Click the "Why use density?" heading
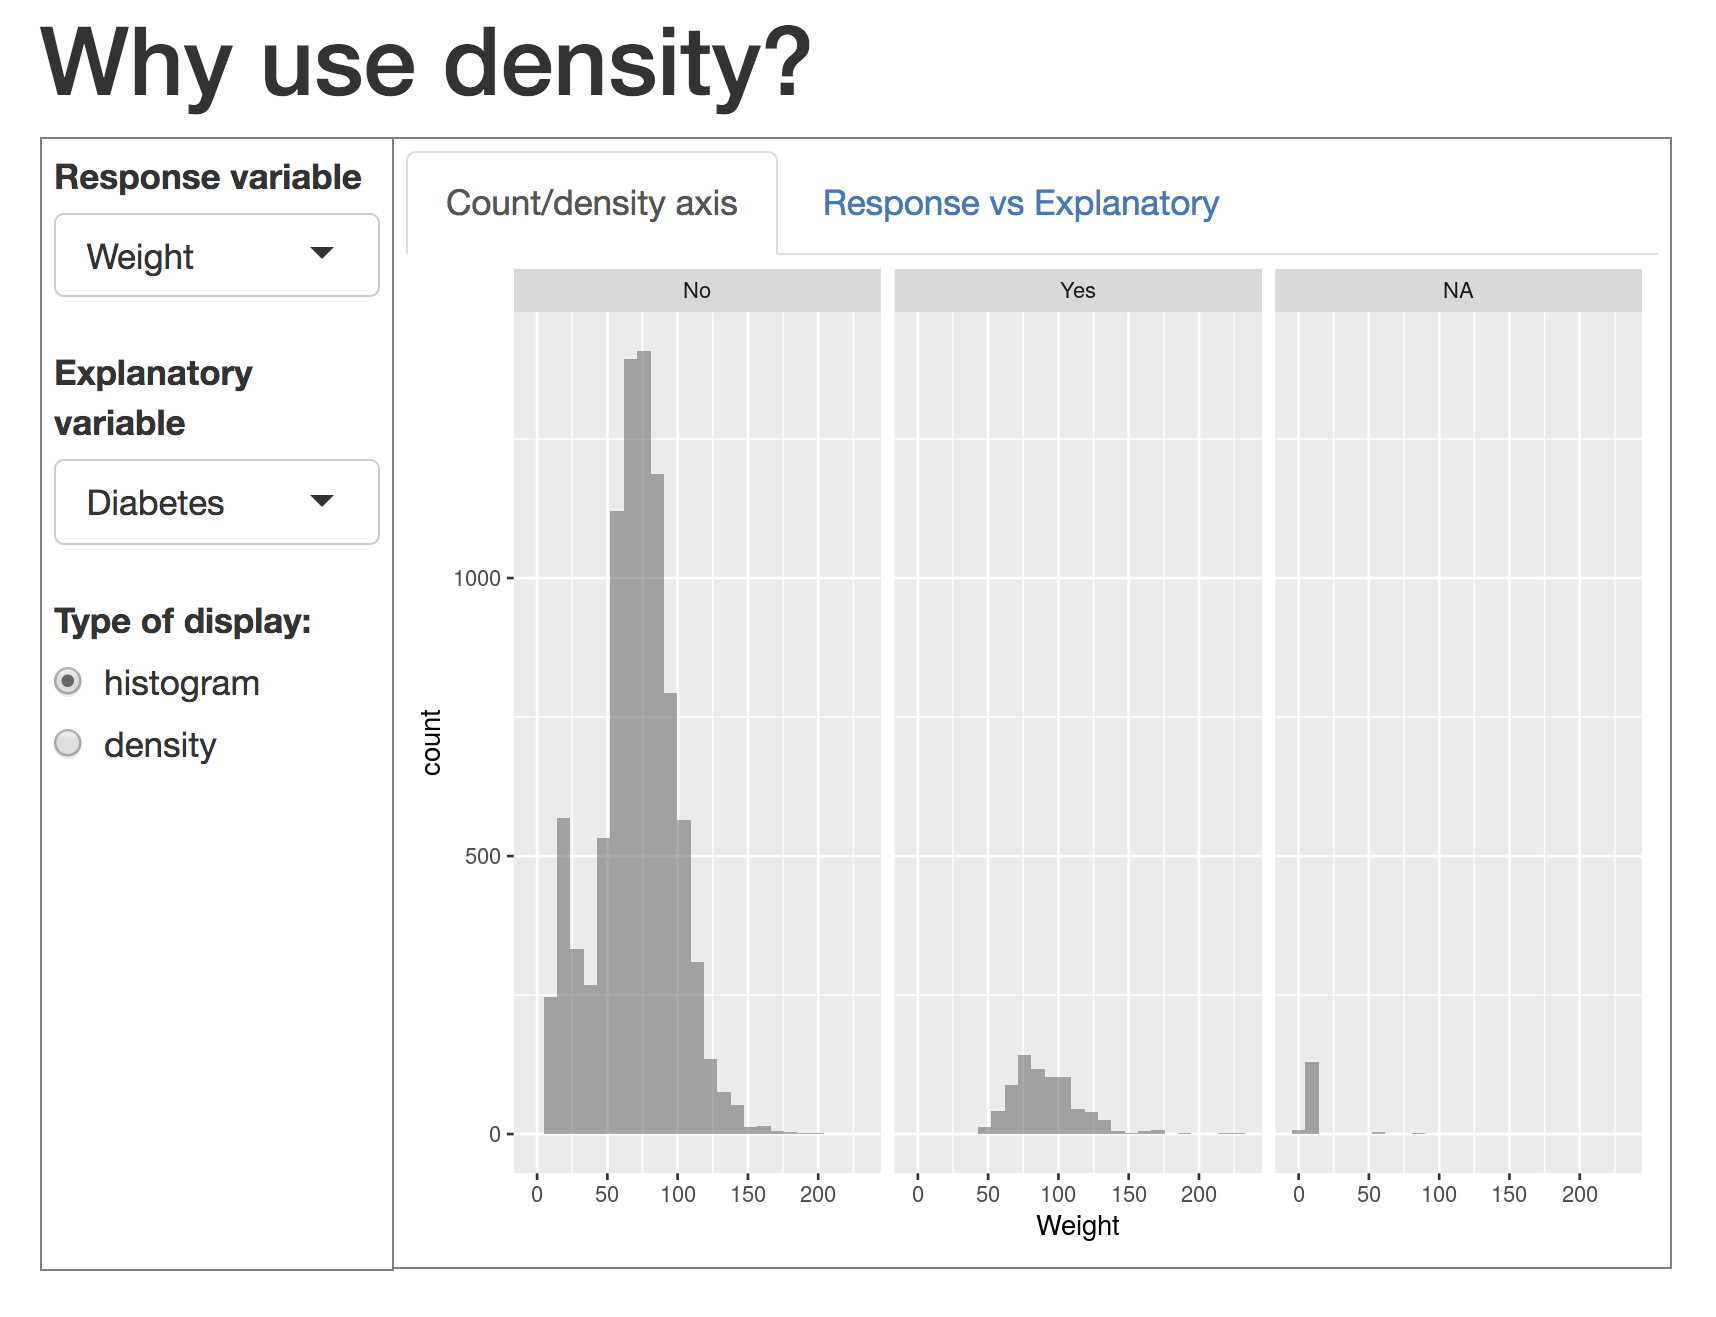1716x1317 pixels. pos(425,64)
